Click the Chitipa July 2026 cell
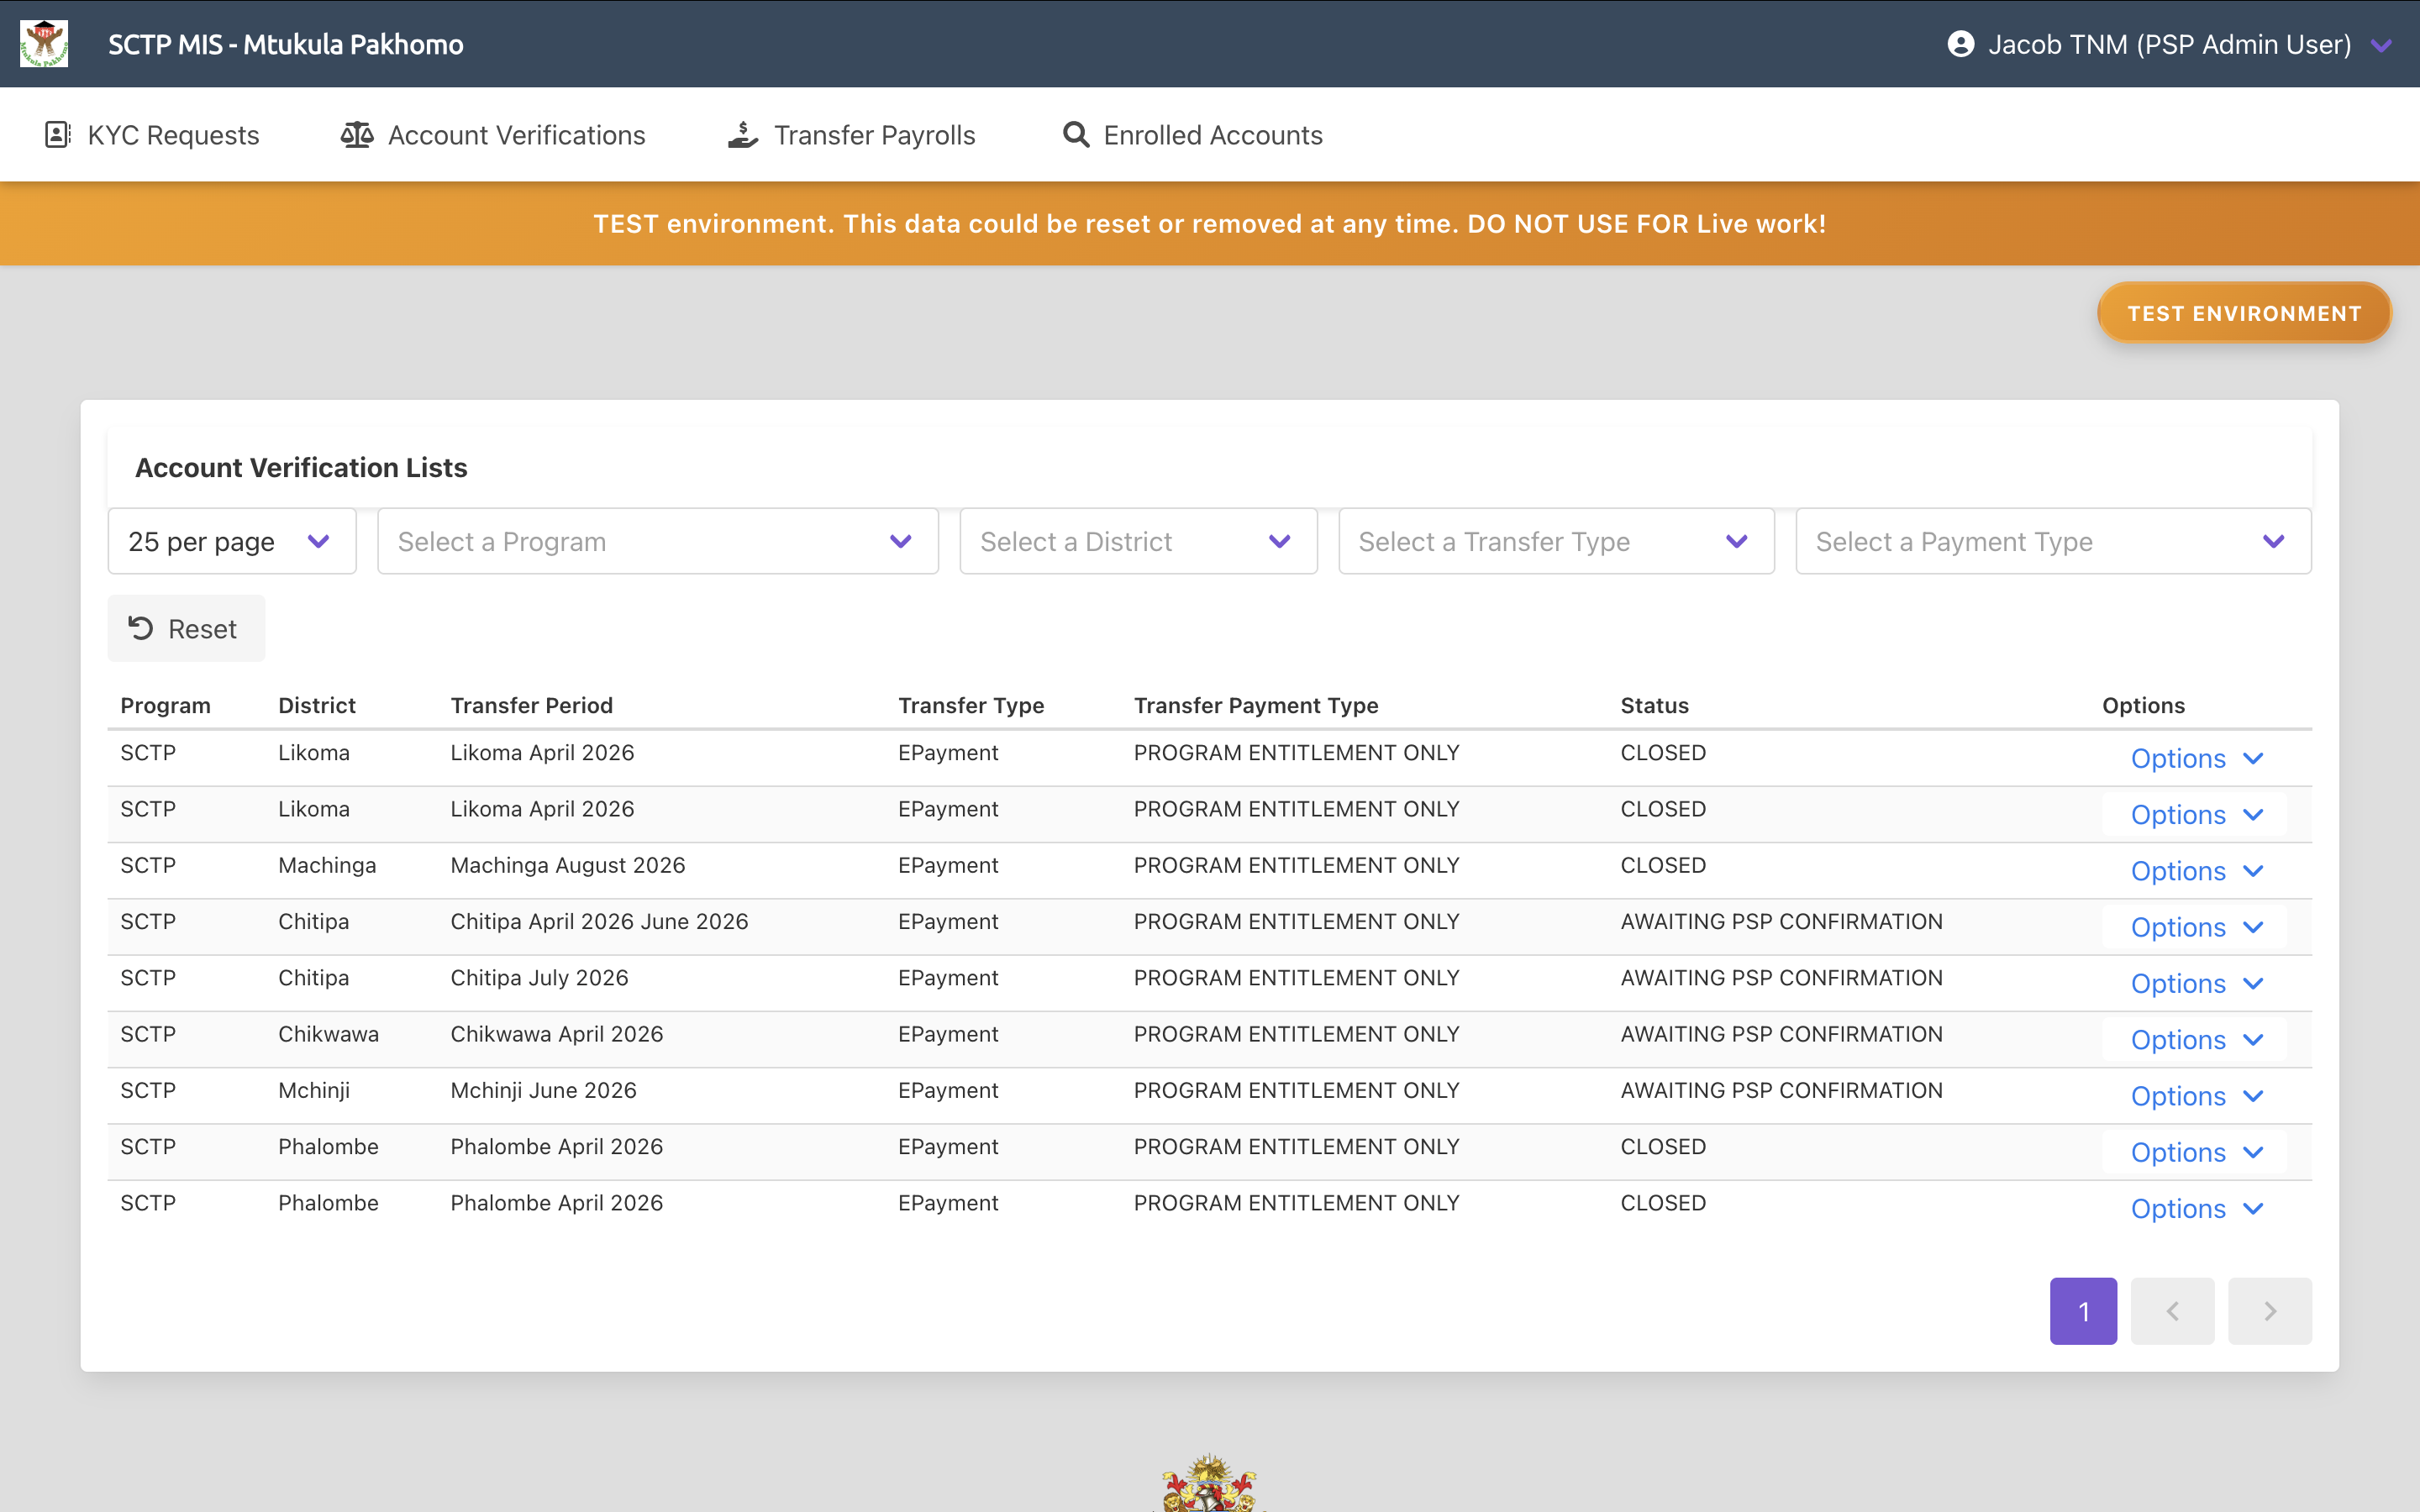Image resolution: width=2420 pixels, height=1512 pixels. click(x=539, y=977)
